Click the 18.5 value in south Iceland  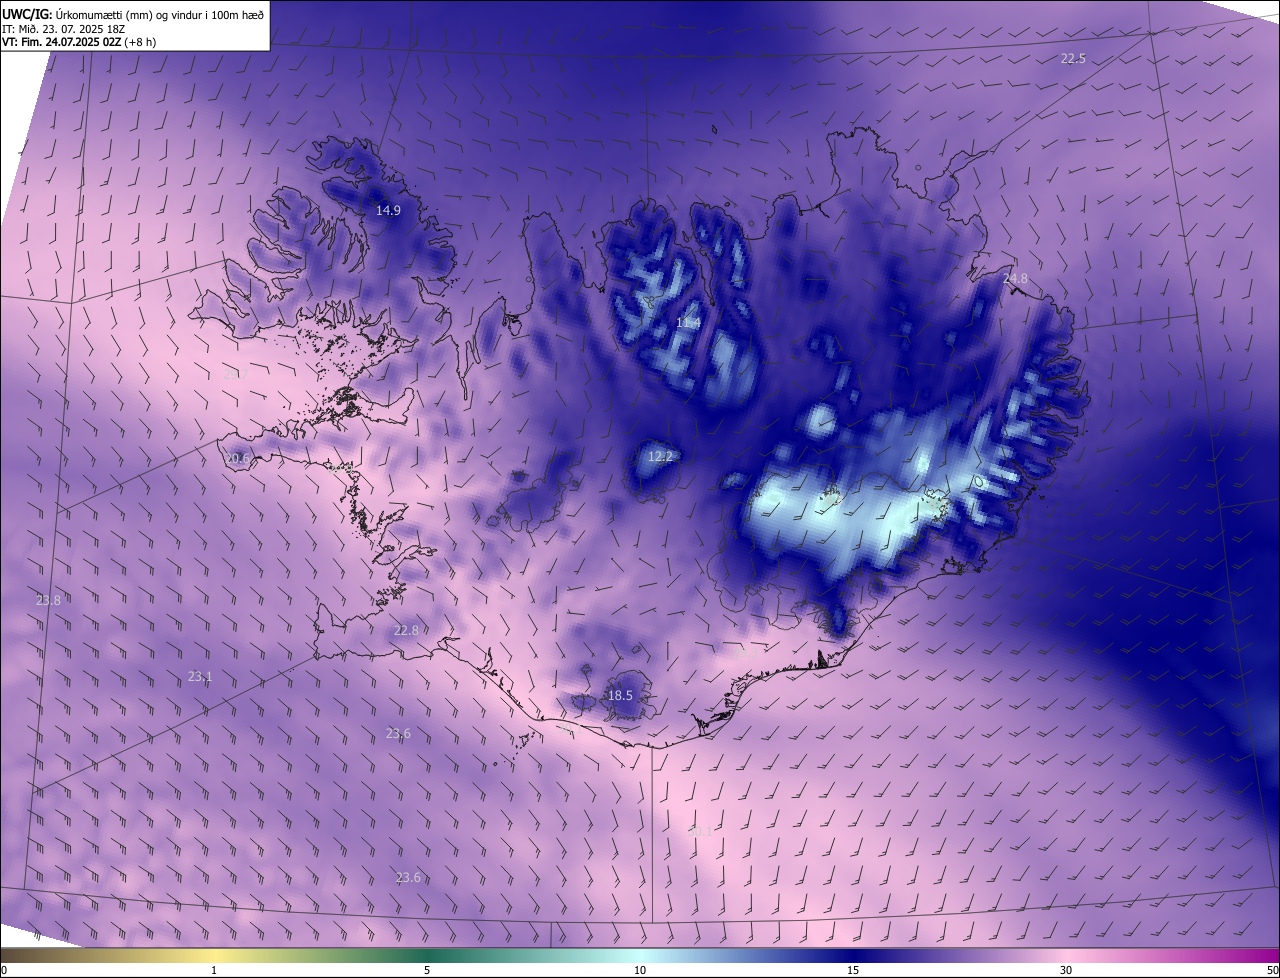click(x=620, y=695)
